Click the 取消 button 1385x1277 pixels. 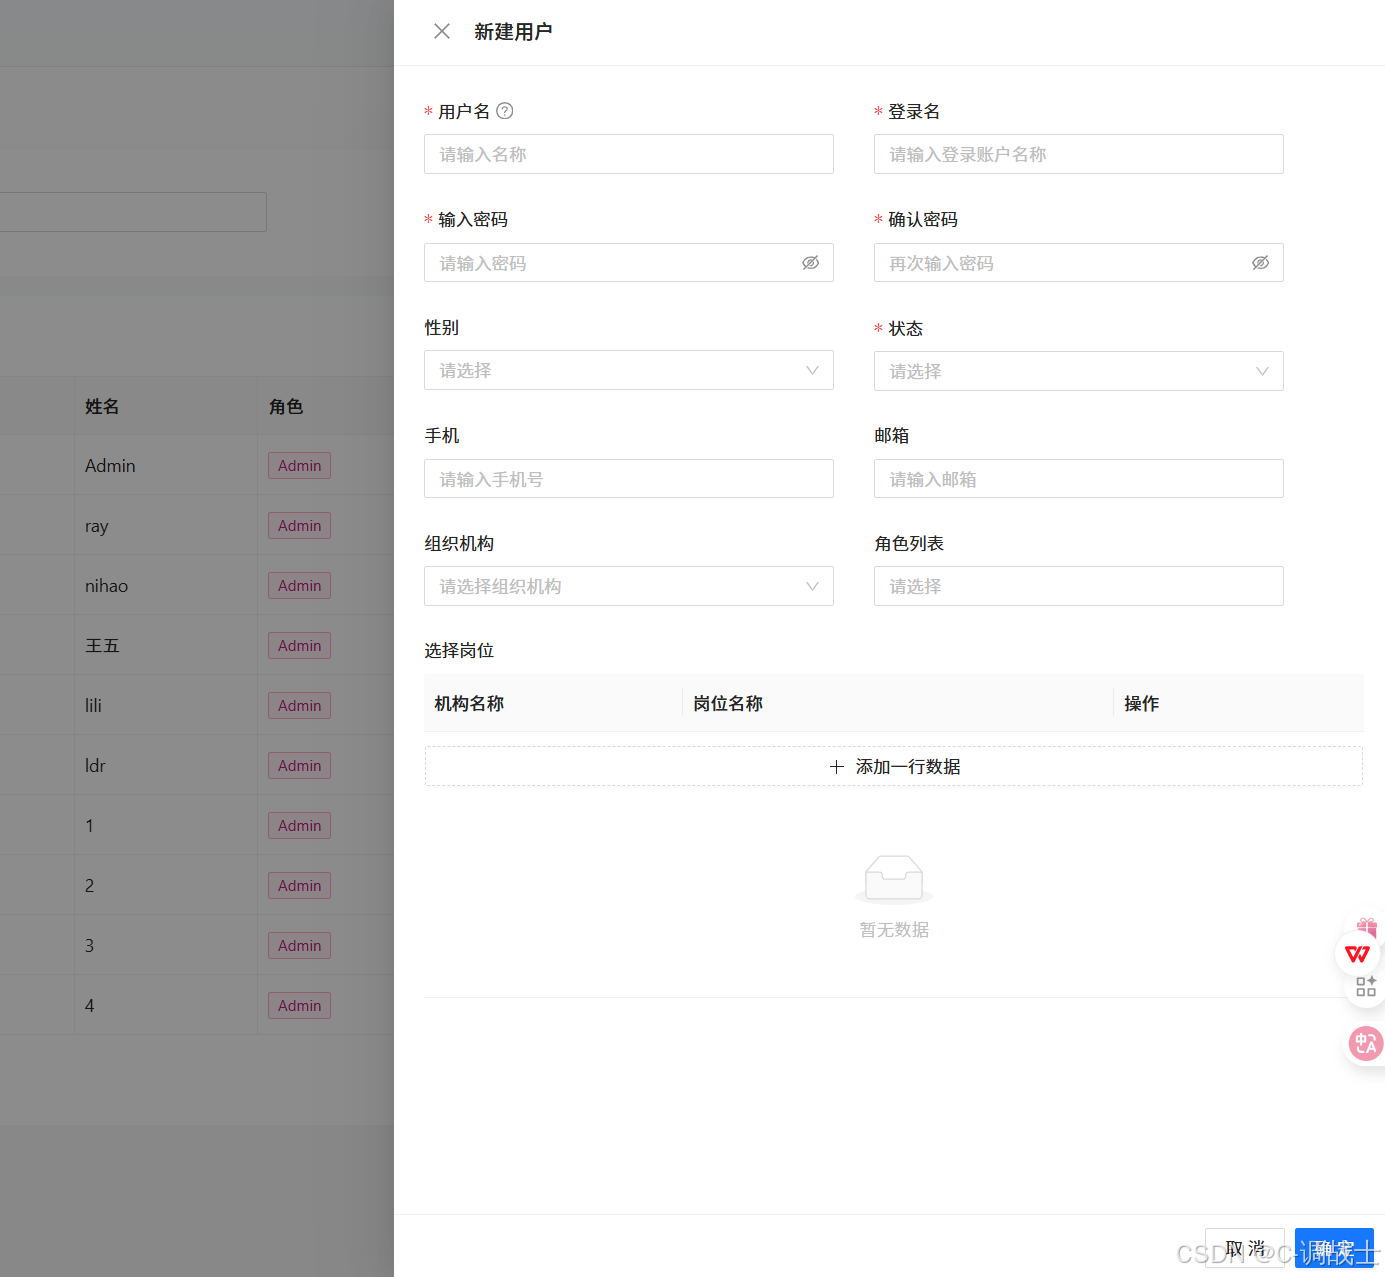1245,1248
